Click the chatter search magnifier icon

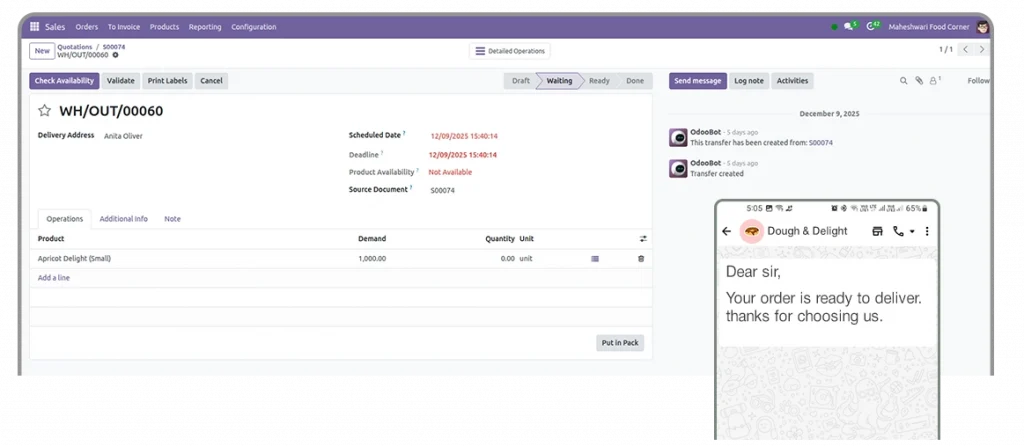tap(904, 81)
